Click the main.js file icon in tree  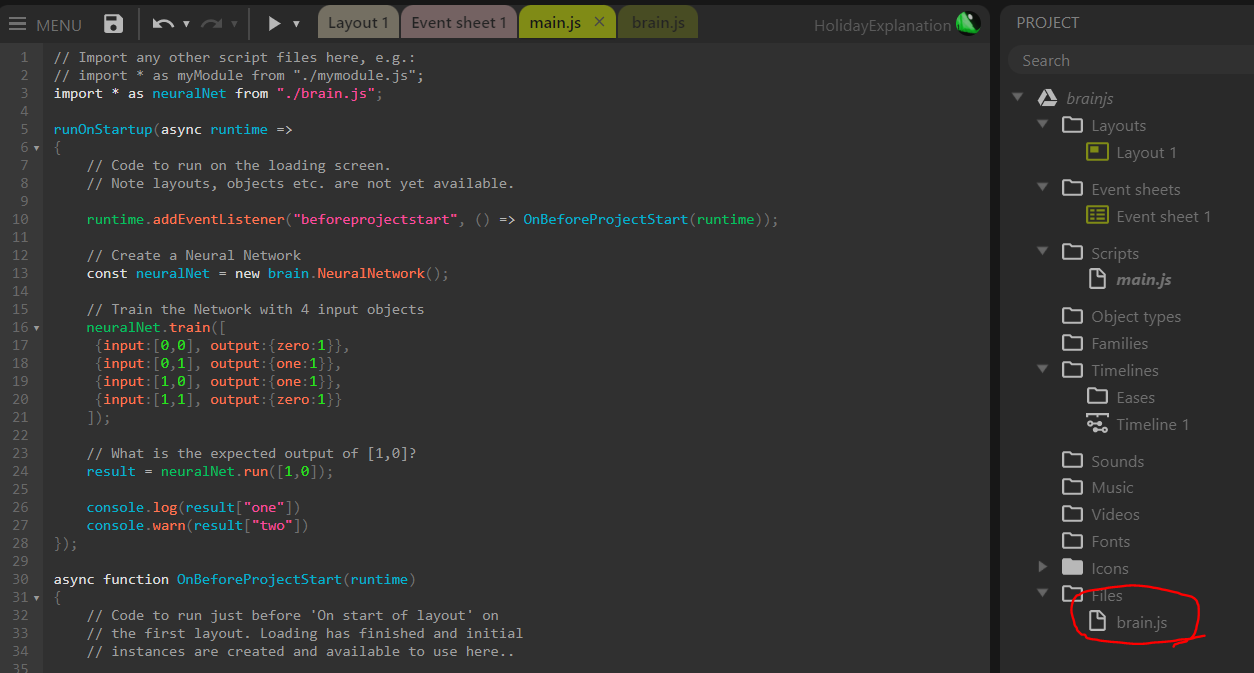point(1098,279)
